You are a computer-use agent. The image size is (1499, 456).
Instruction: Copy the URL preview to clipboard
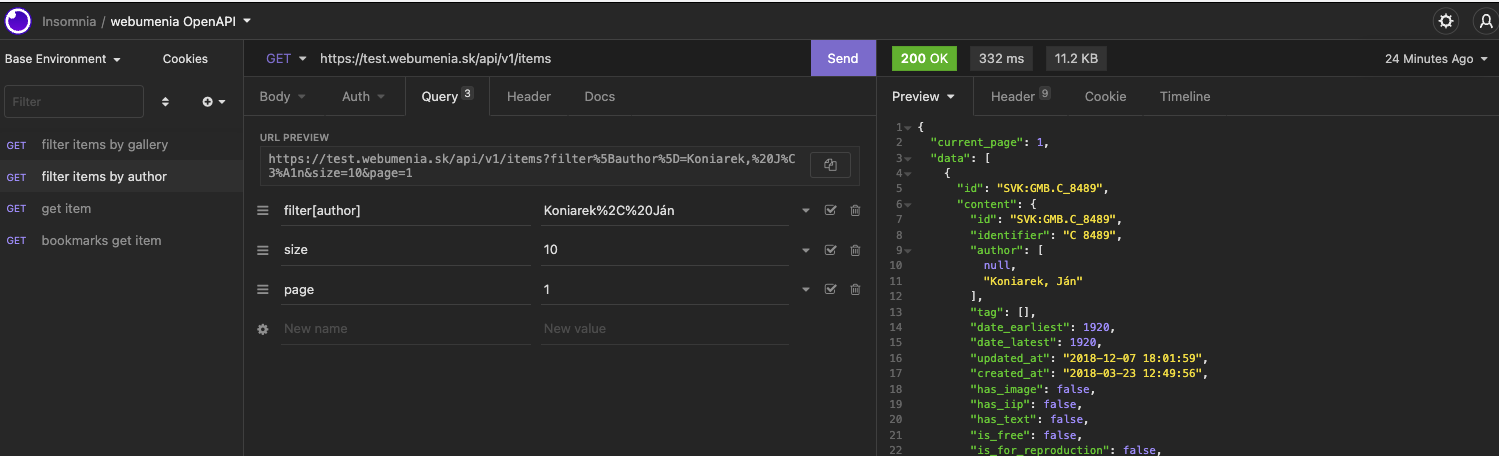[x=829, y=165]
